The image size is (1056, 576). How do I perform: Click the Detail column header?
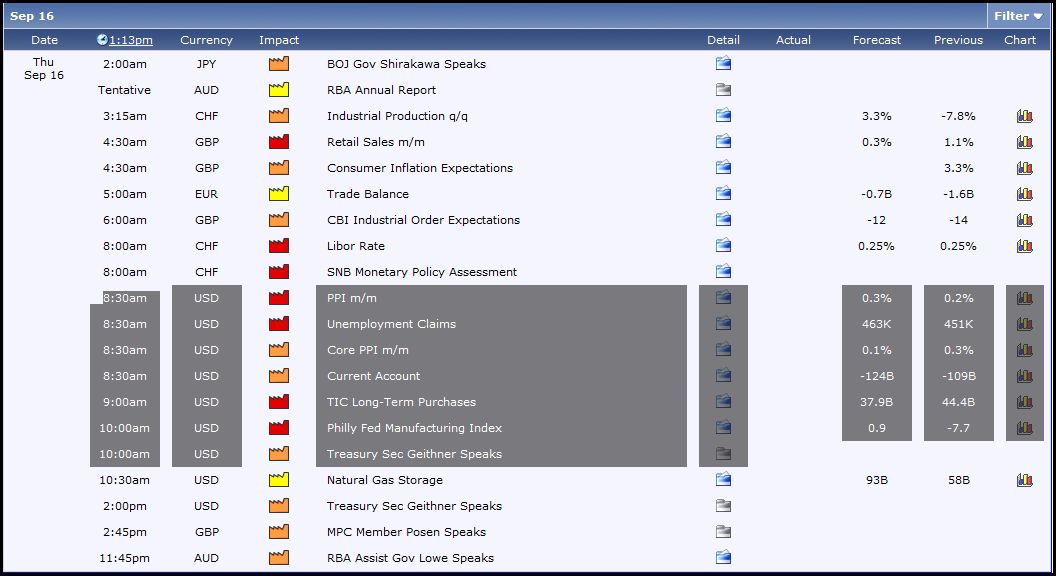(x=723, y=40)
